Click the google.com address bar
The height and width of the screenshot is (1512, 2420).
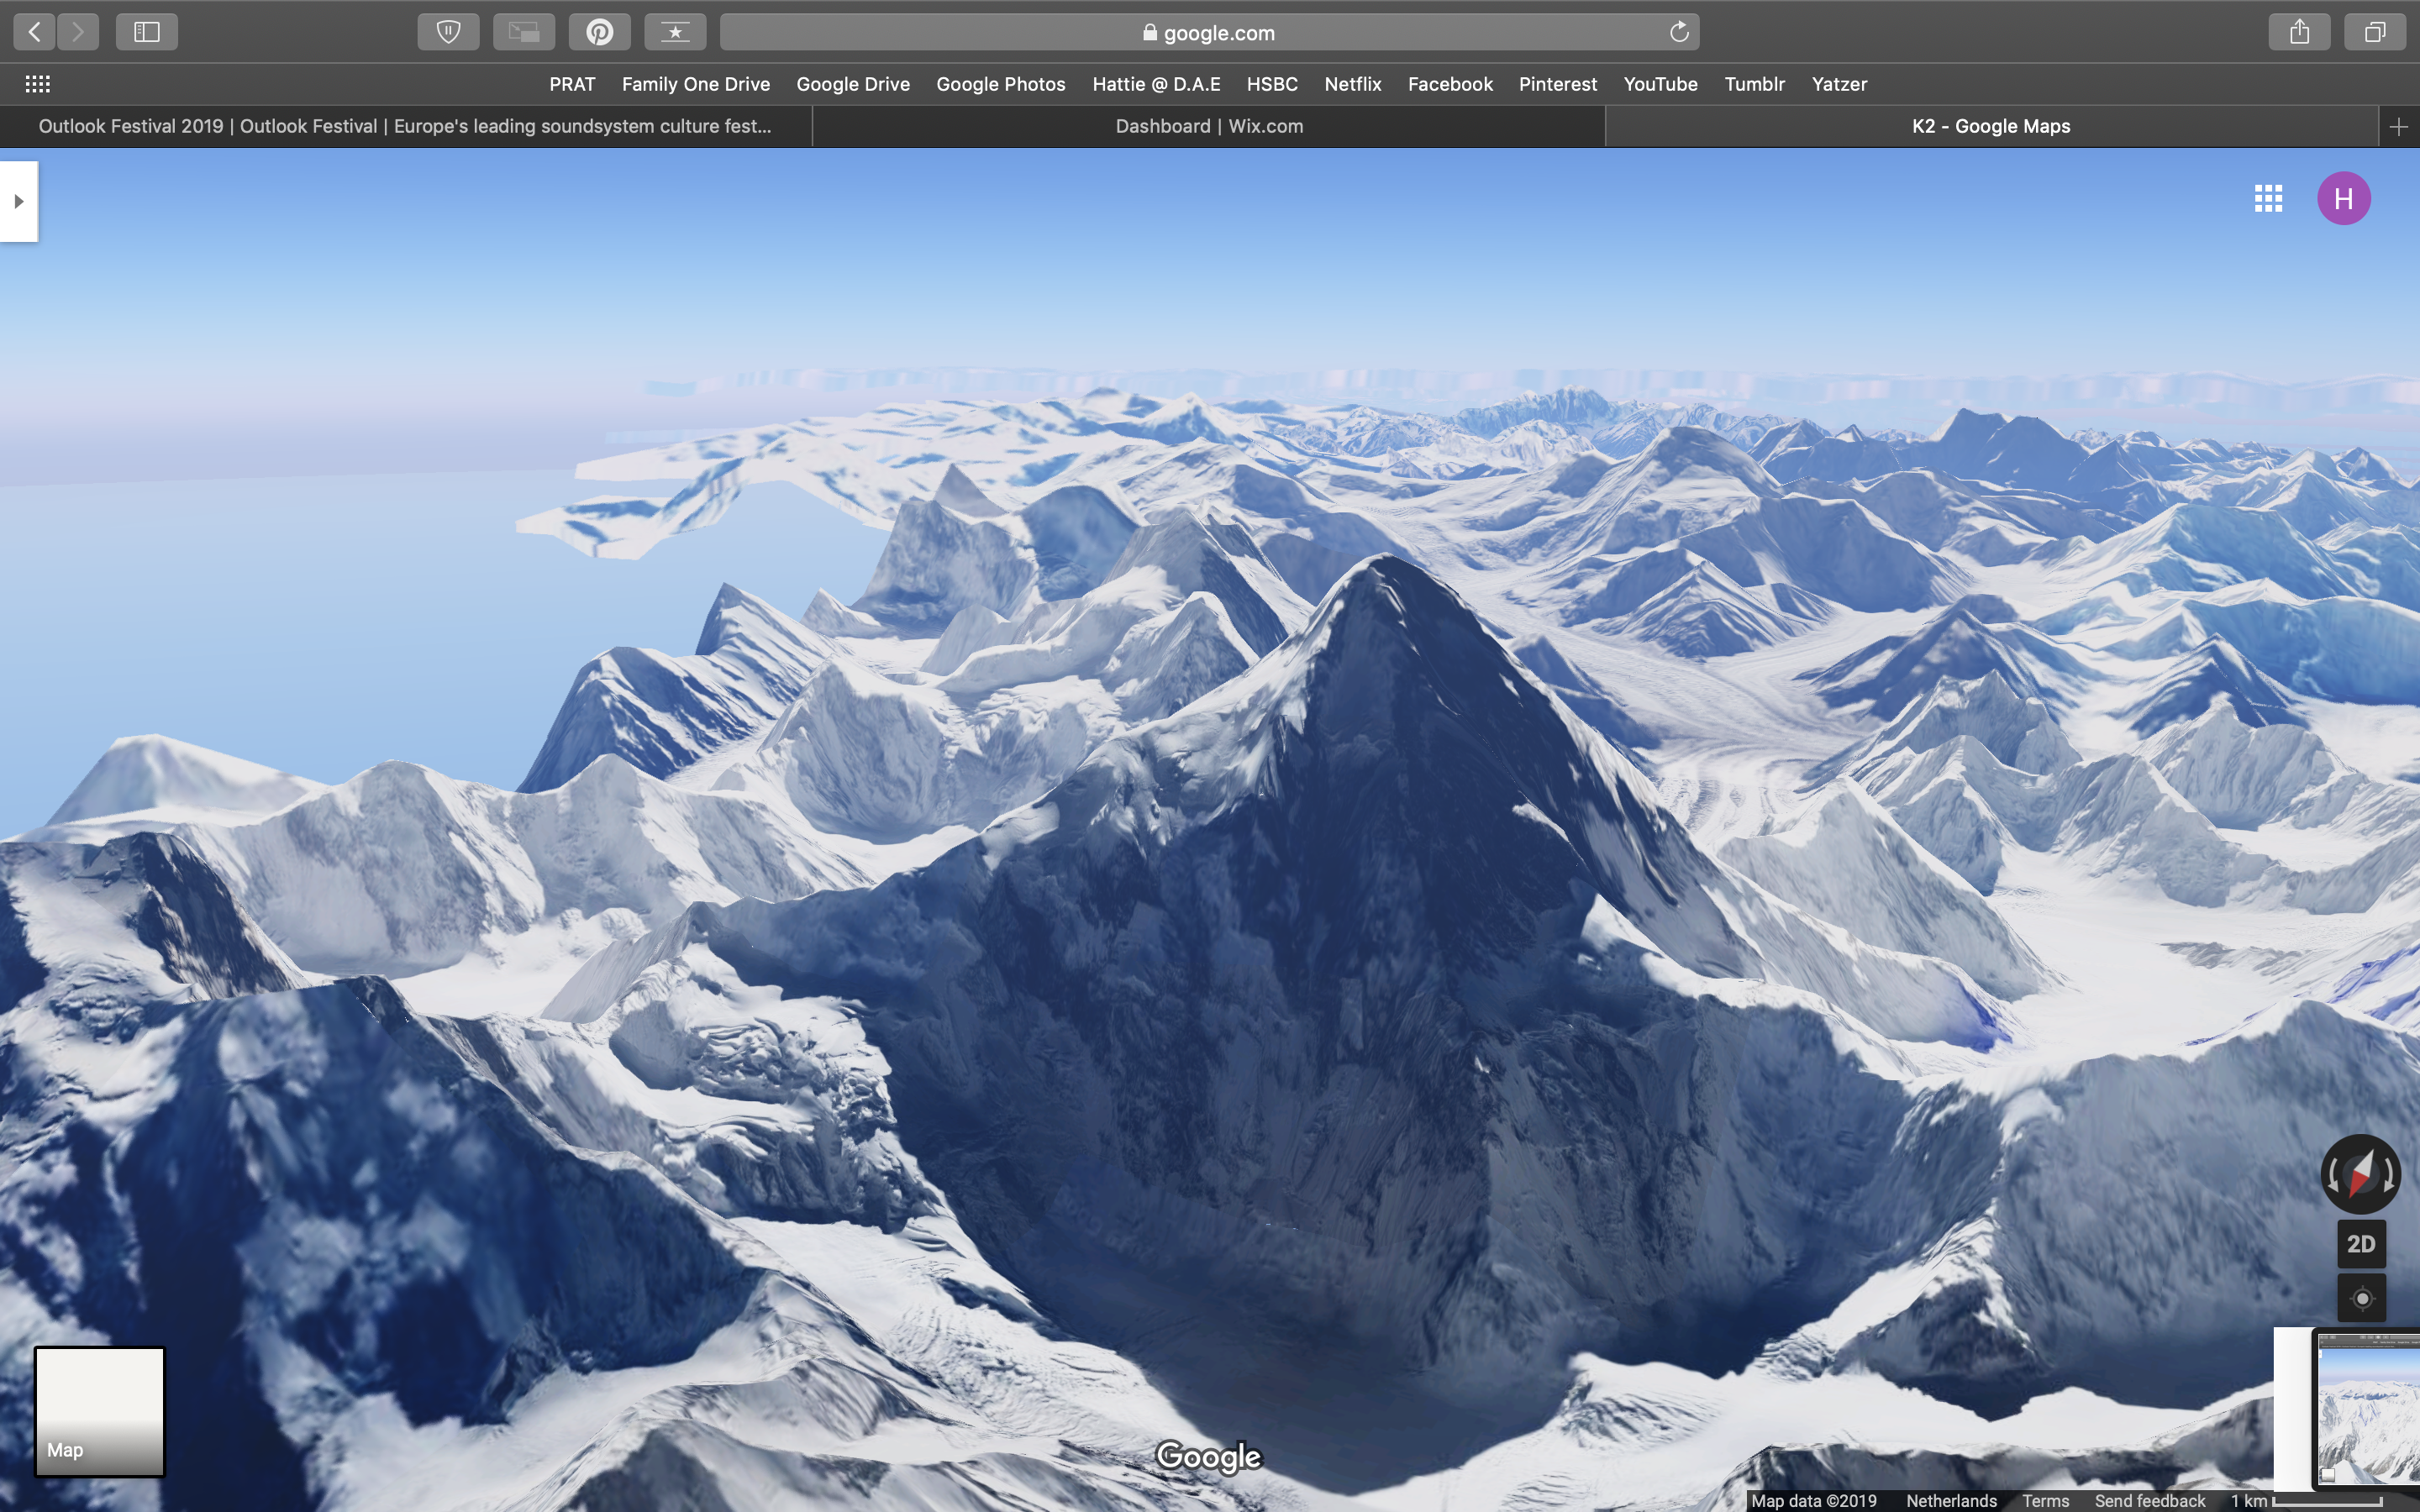1208,32
